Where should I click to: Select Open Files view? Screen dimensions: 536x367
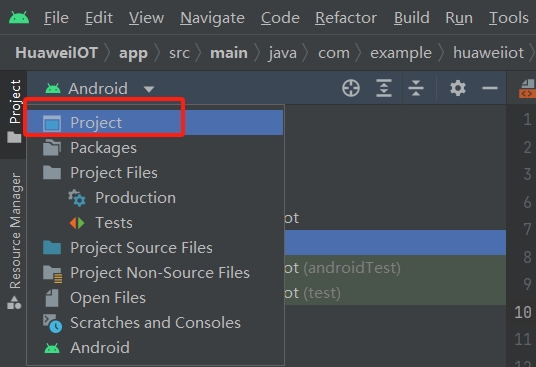point(155,297)
